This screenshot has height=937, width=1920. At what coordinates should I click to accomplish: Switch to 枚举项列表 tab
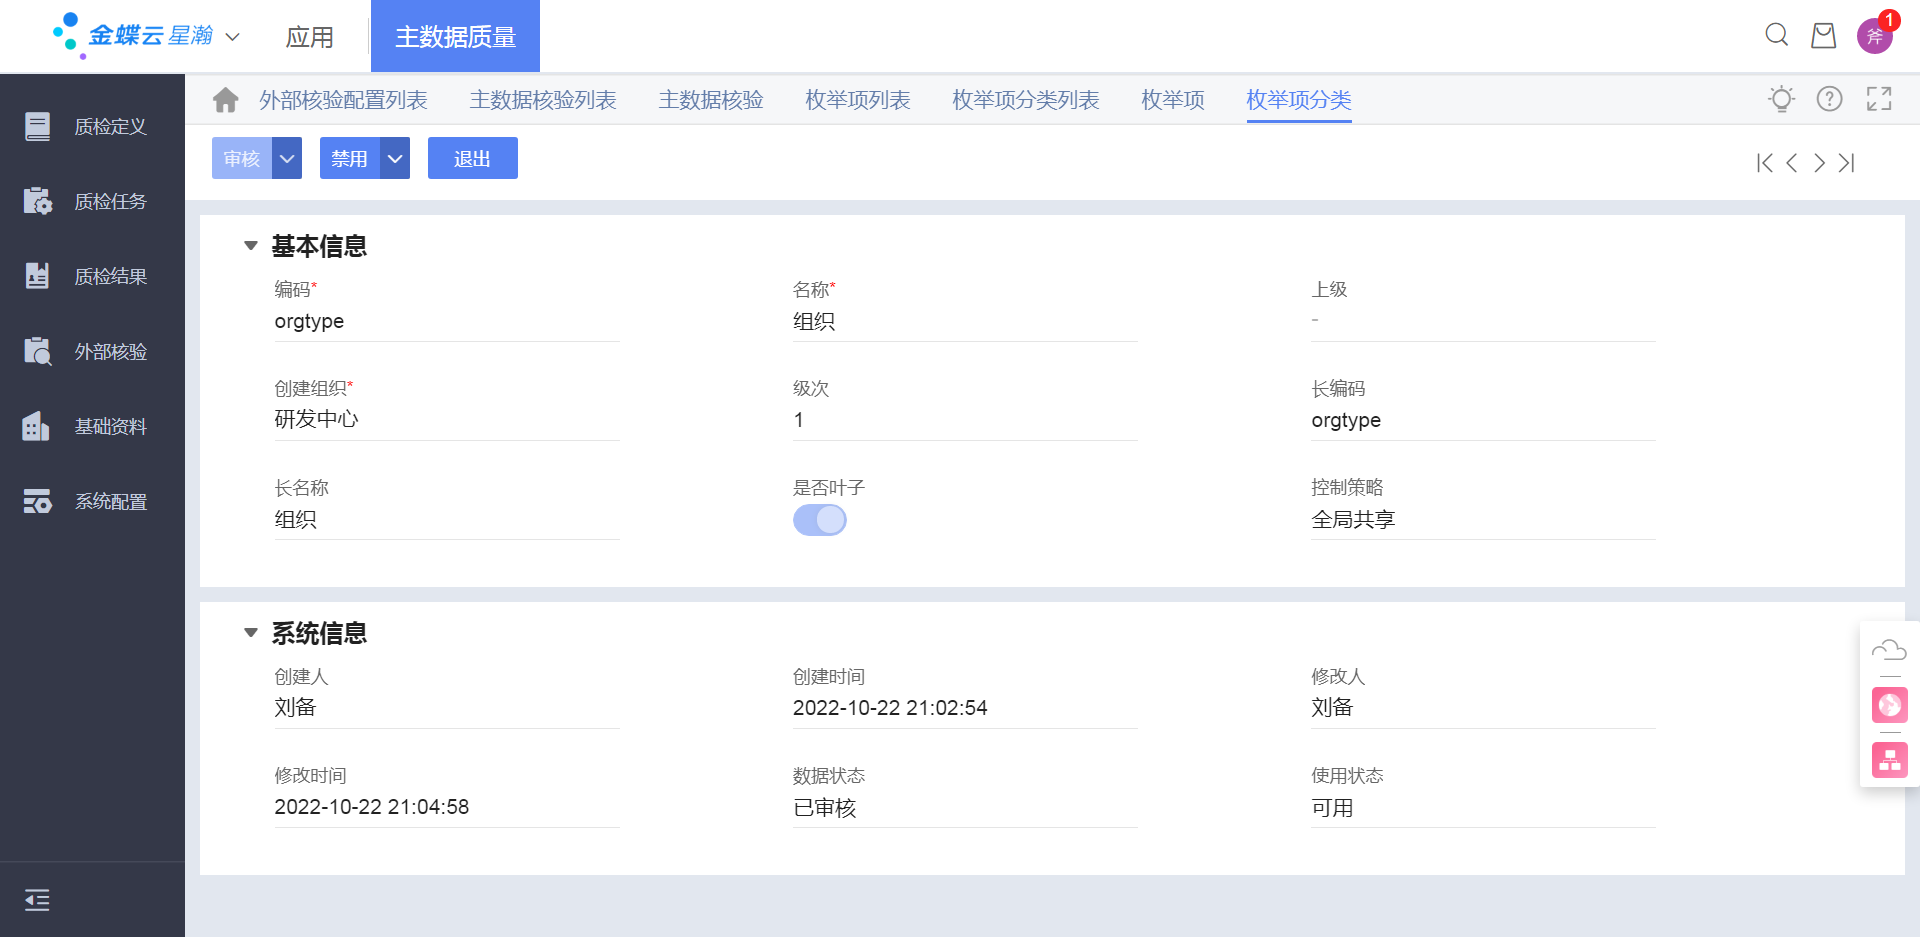858,100
